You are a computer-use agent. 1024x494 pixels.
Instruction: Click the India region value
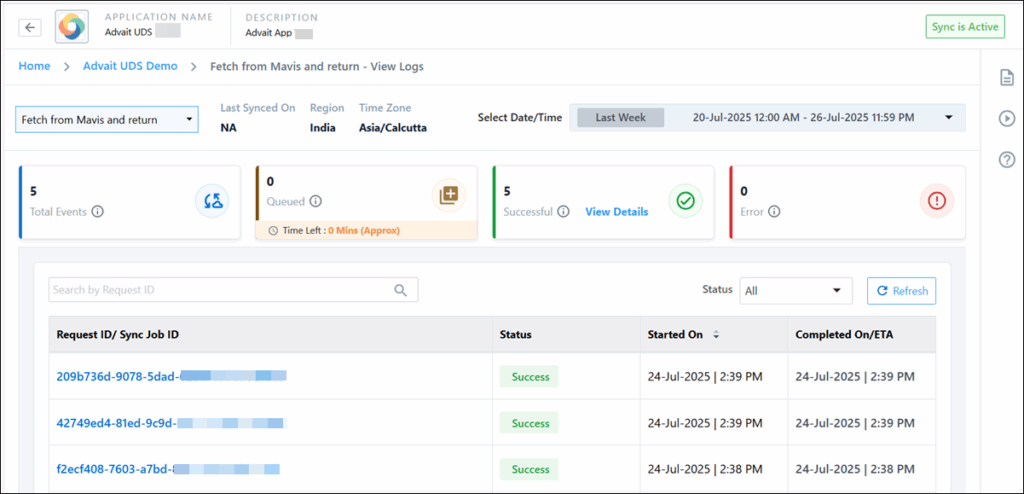323,128
